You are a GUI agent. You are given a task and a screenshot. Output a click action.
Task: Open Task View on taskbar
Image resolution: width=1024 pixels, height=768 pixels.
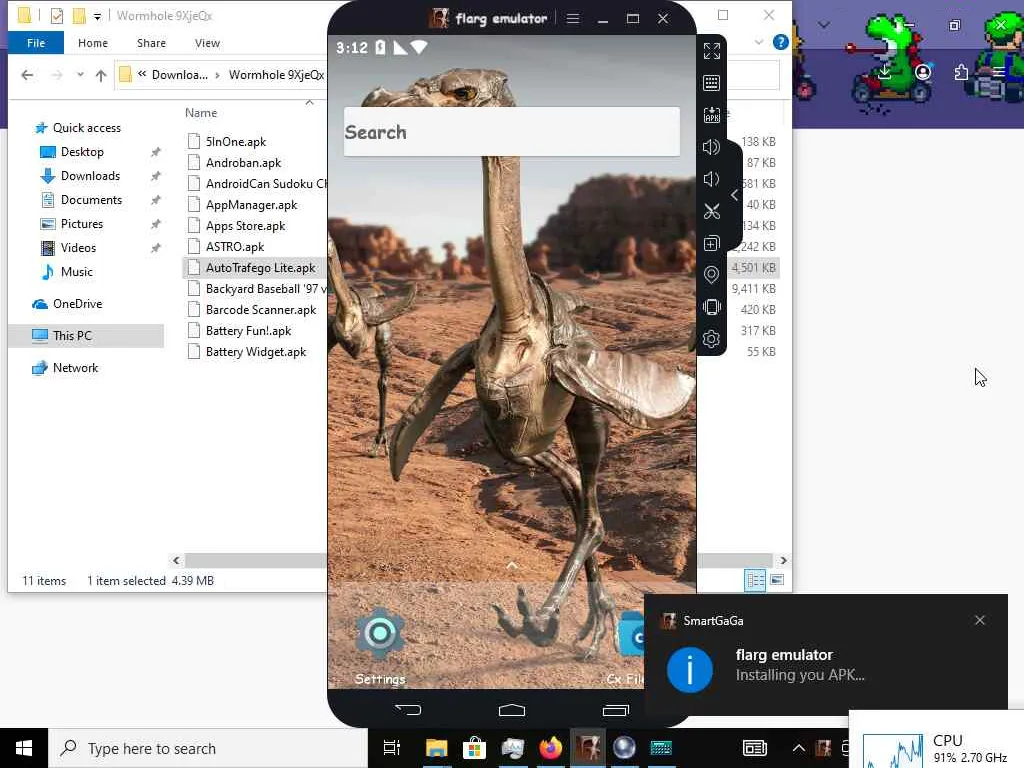pos(392,748)
